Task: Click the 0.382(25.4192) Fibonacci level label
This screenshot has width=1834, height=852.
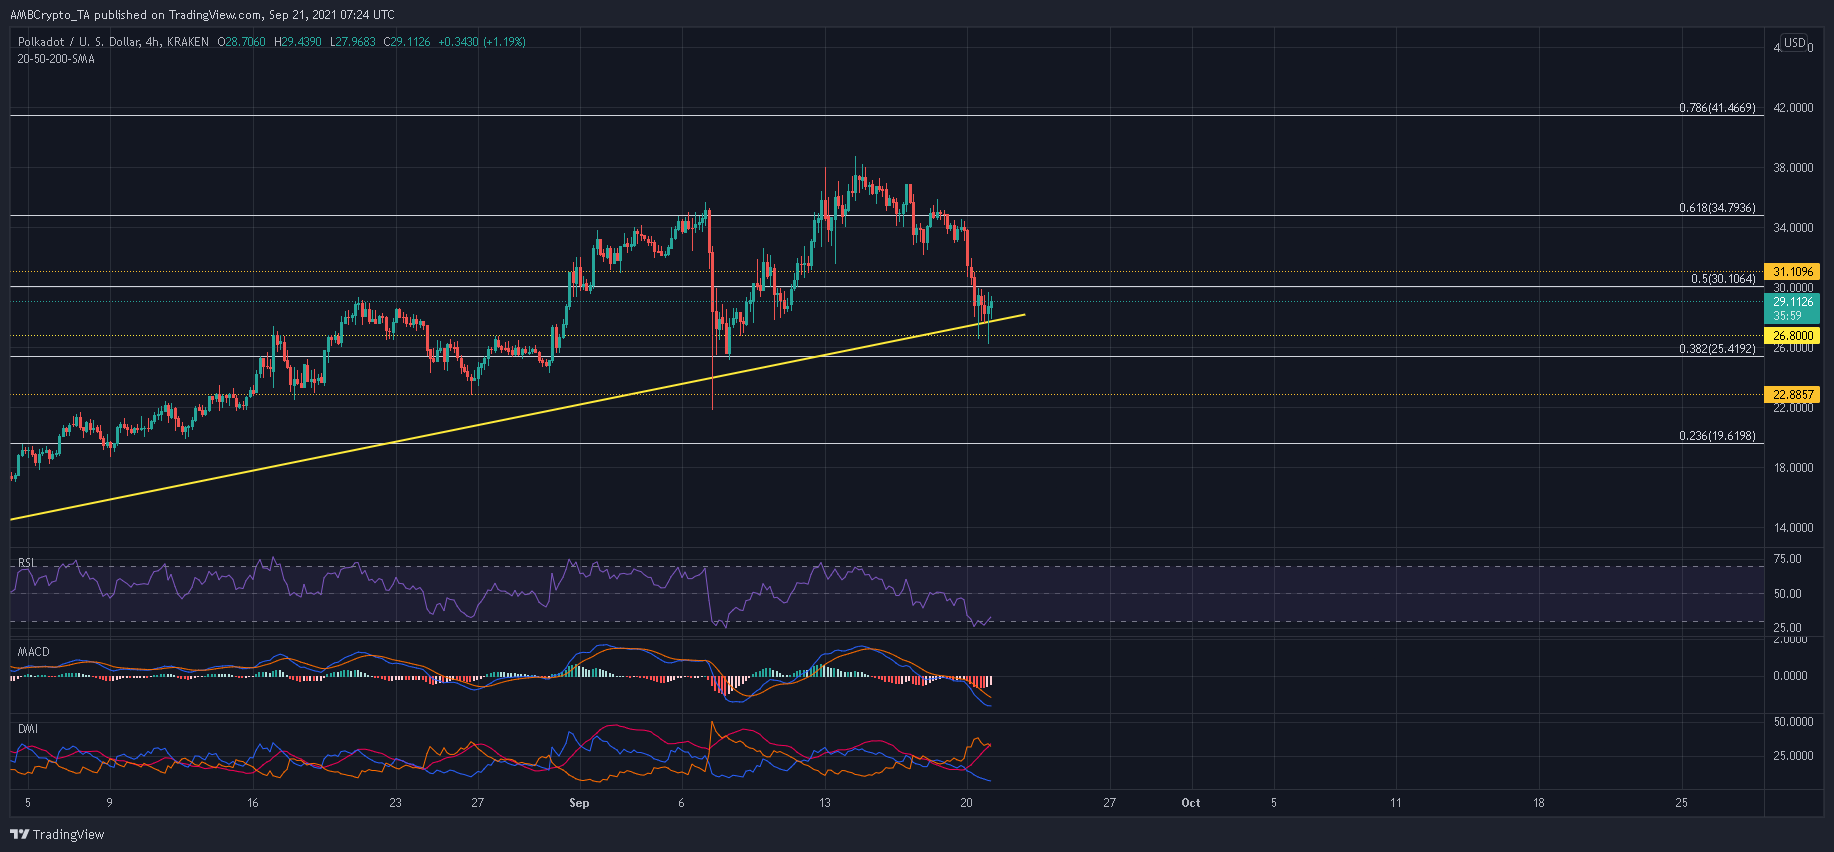Action: click(x=1717, y=349)
